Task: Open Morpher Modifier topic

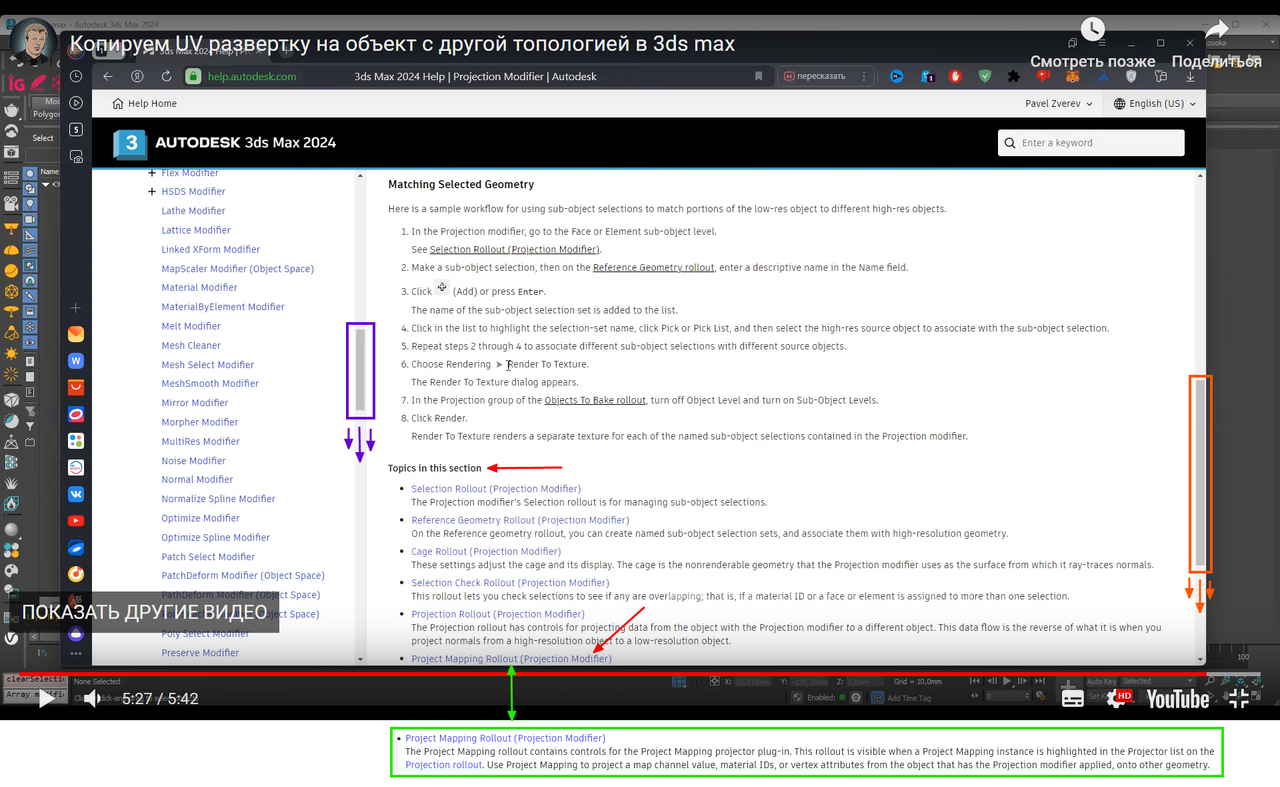Action: (x=200, y=422)
